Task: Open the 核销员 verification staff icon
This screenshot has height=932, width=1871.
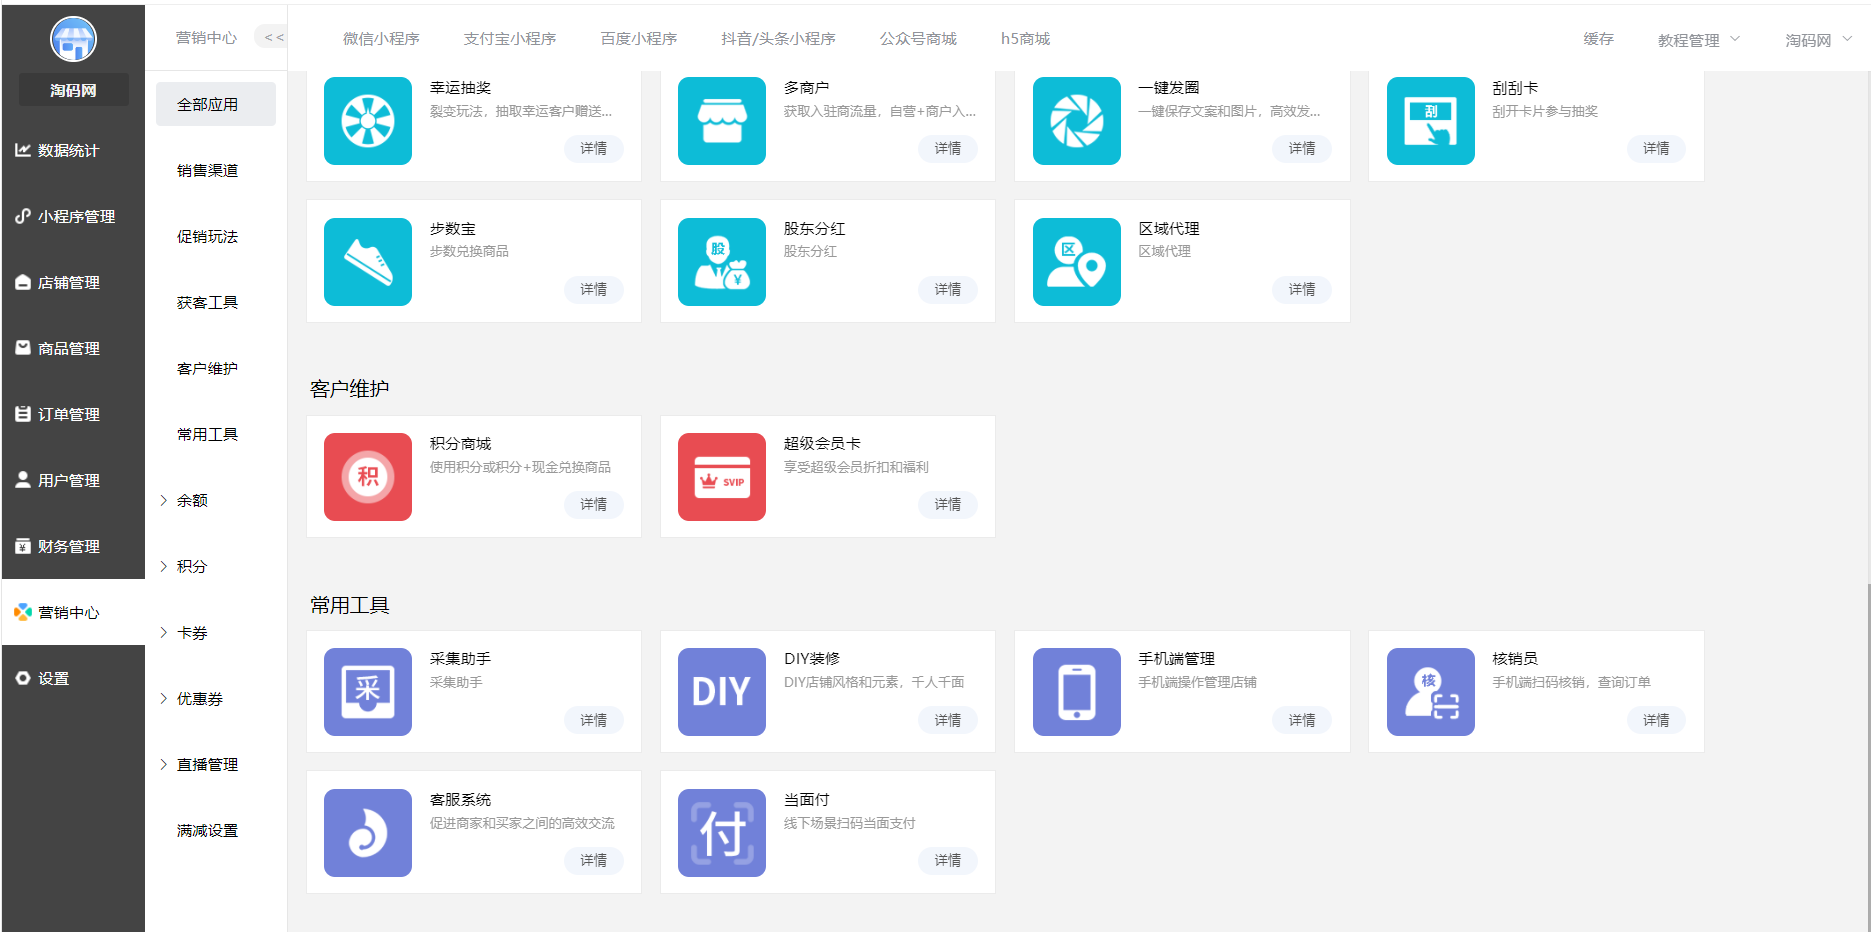Action: tap(1431, 692)
